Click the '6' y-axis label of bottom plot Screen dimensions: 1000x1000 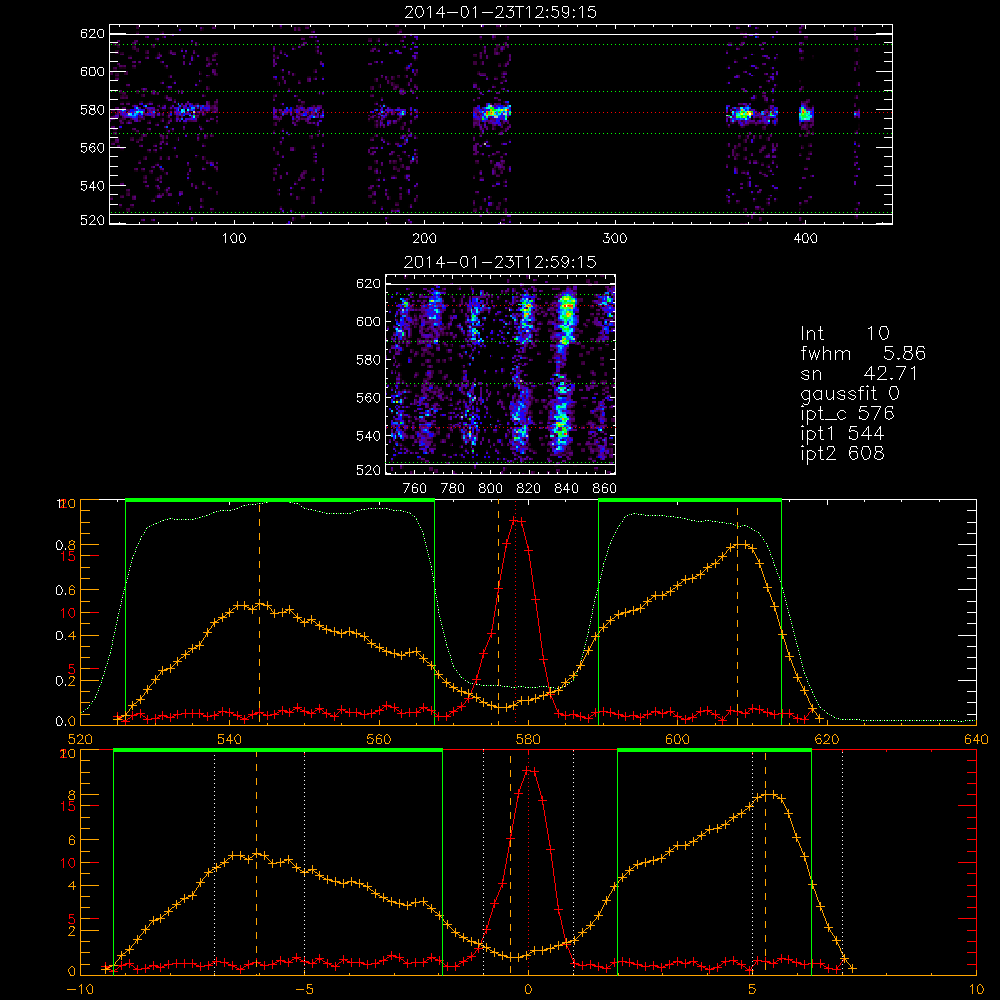pos(71,840)
